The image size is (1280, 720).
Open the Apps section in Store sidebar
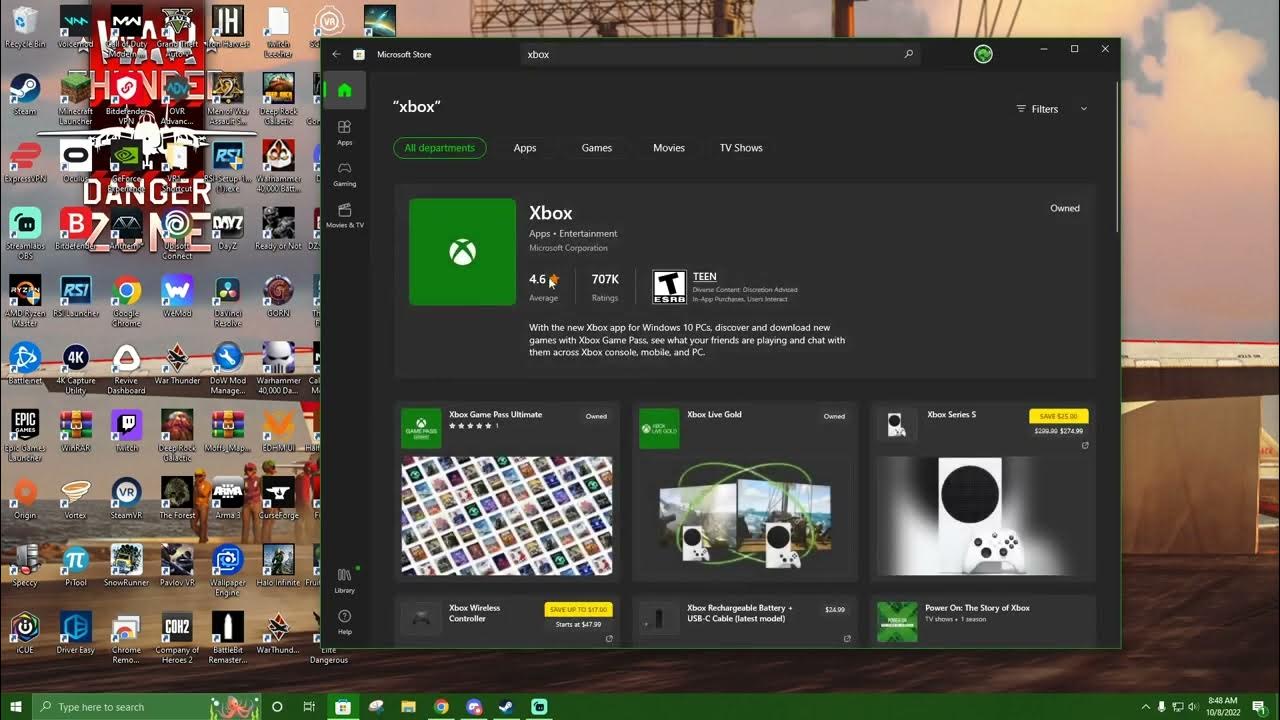tap(344, 132)
